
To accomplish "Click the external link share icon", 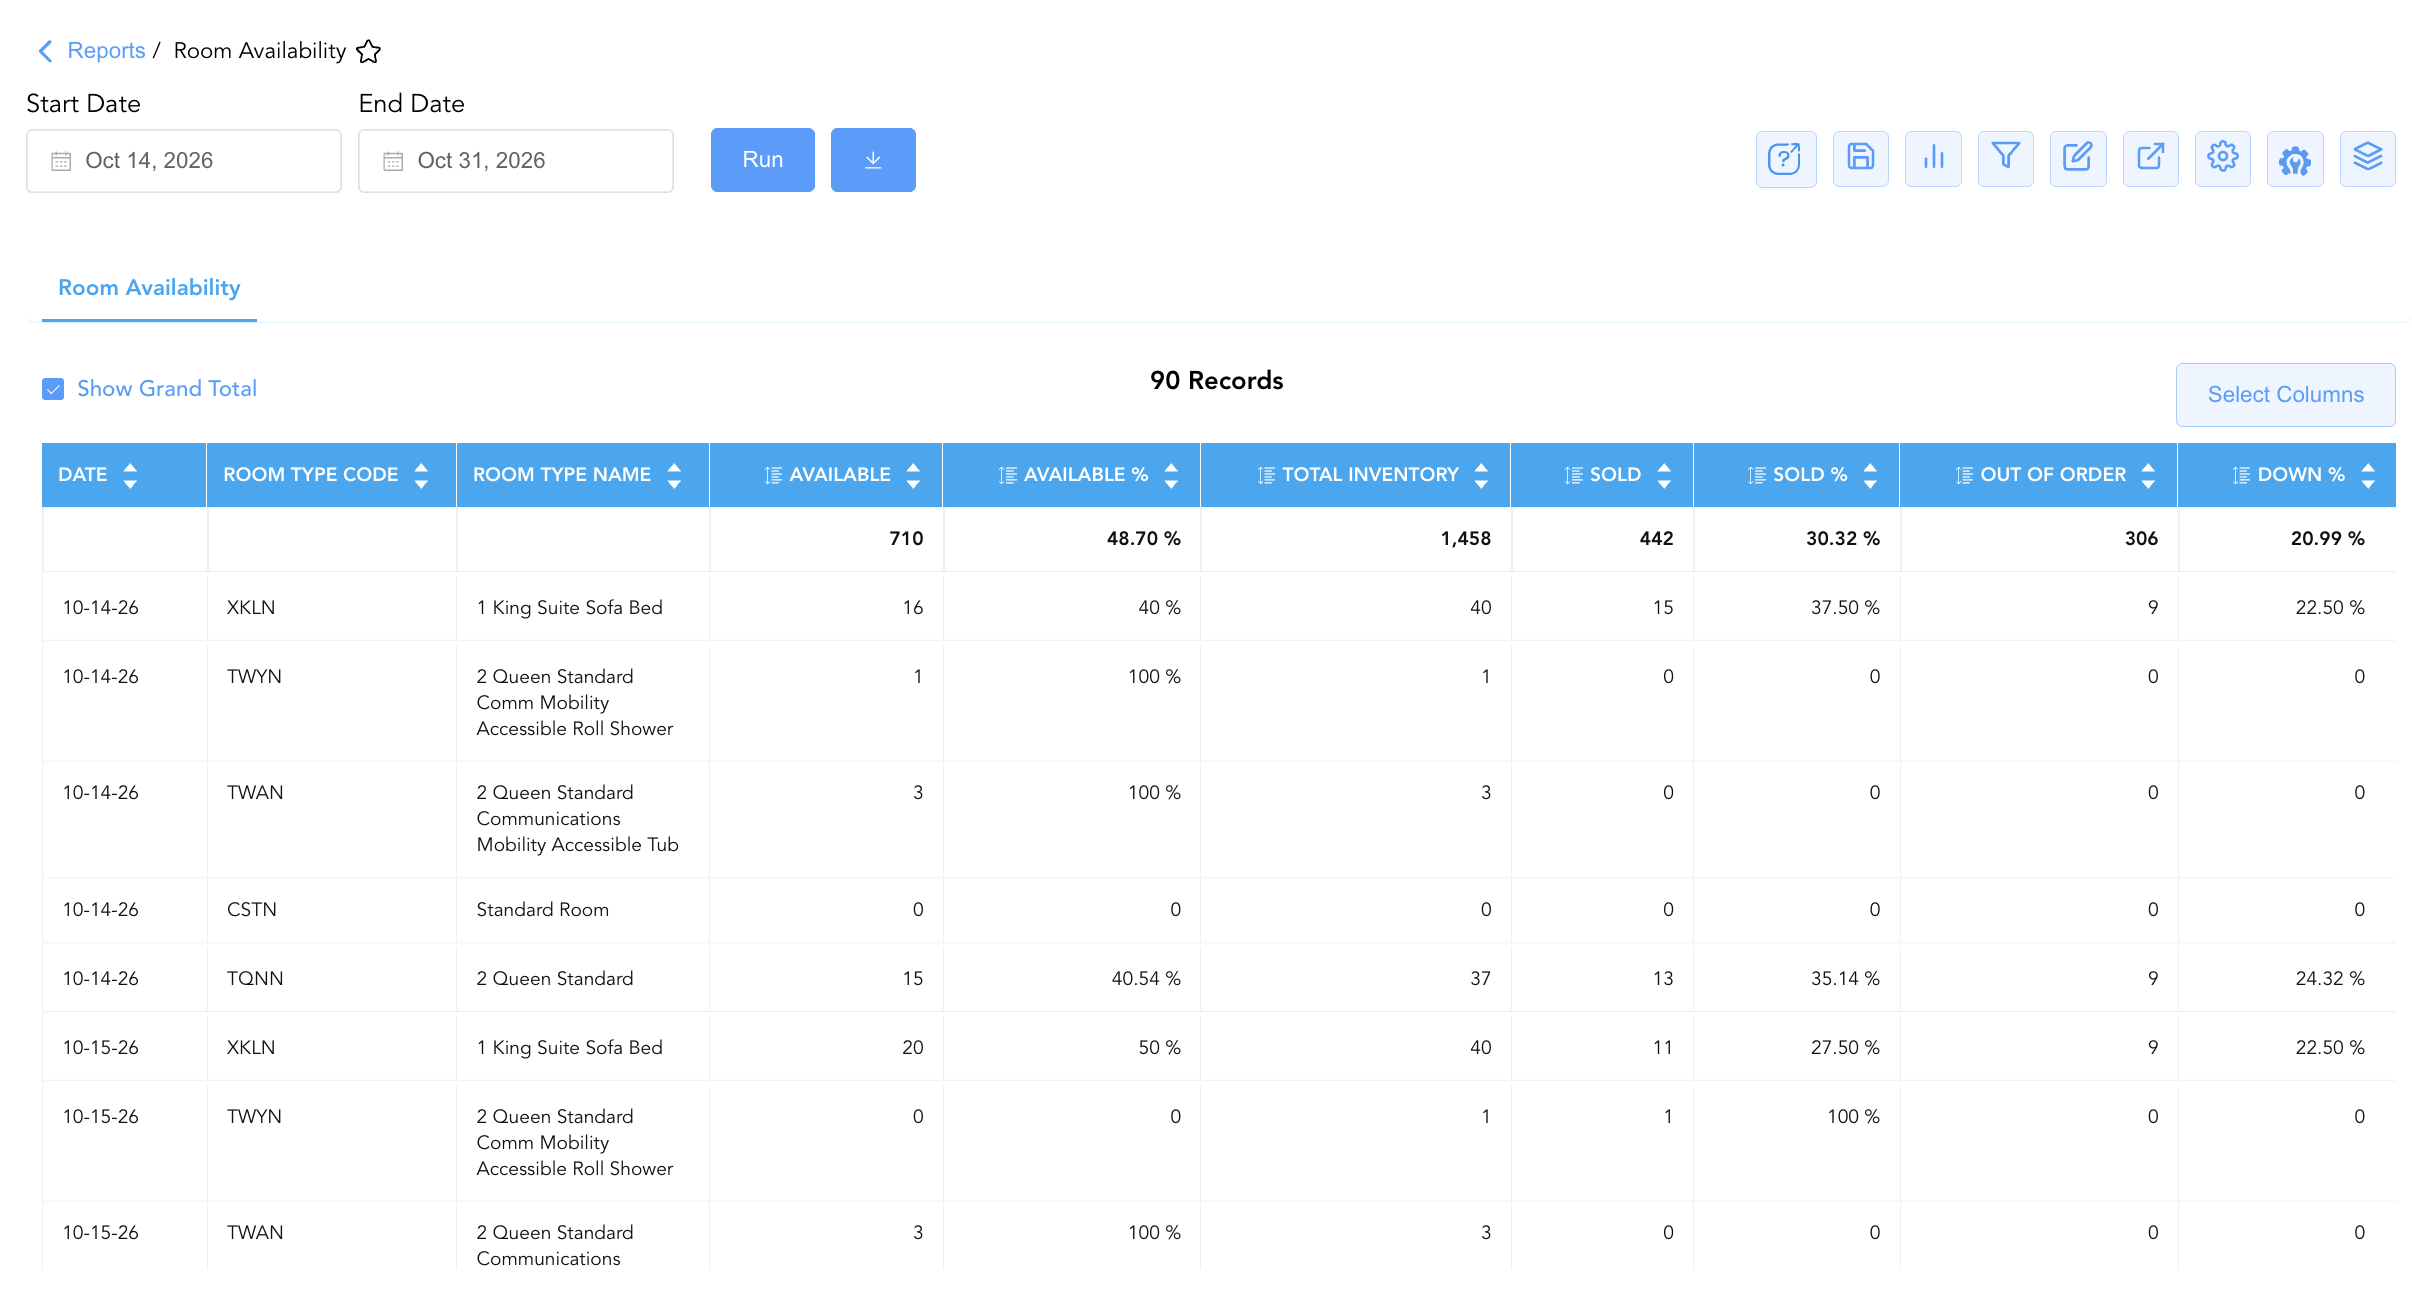I will [2150, 159].
